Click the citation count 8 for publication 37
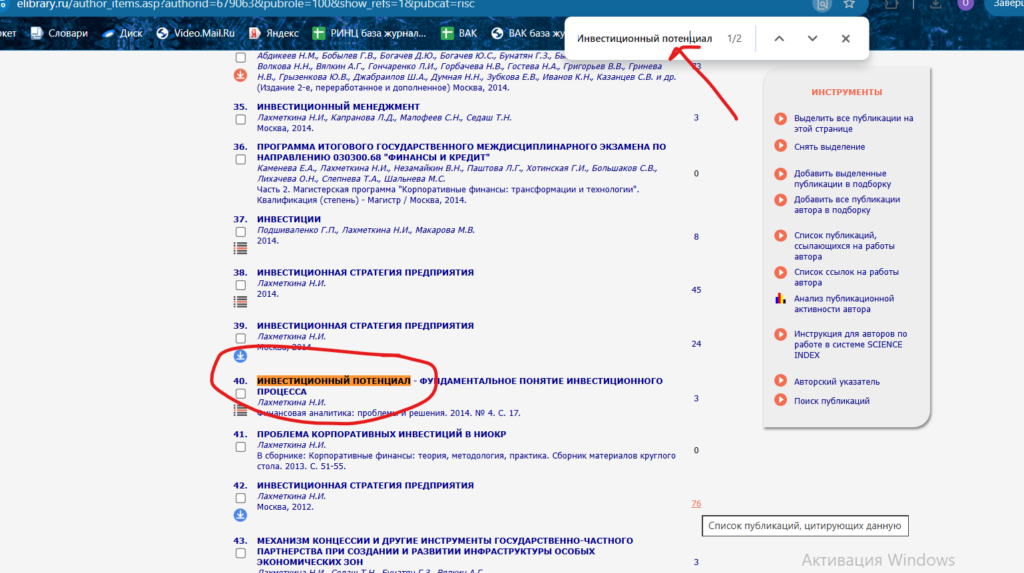1024x573 pixels. (x=696, y=237)
